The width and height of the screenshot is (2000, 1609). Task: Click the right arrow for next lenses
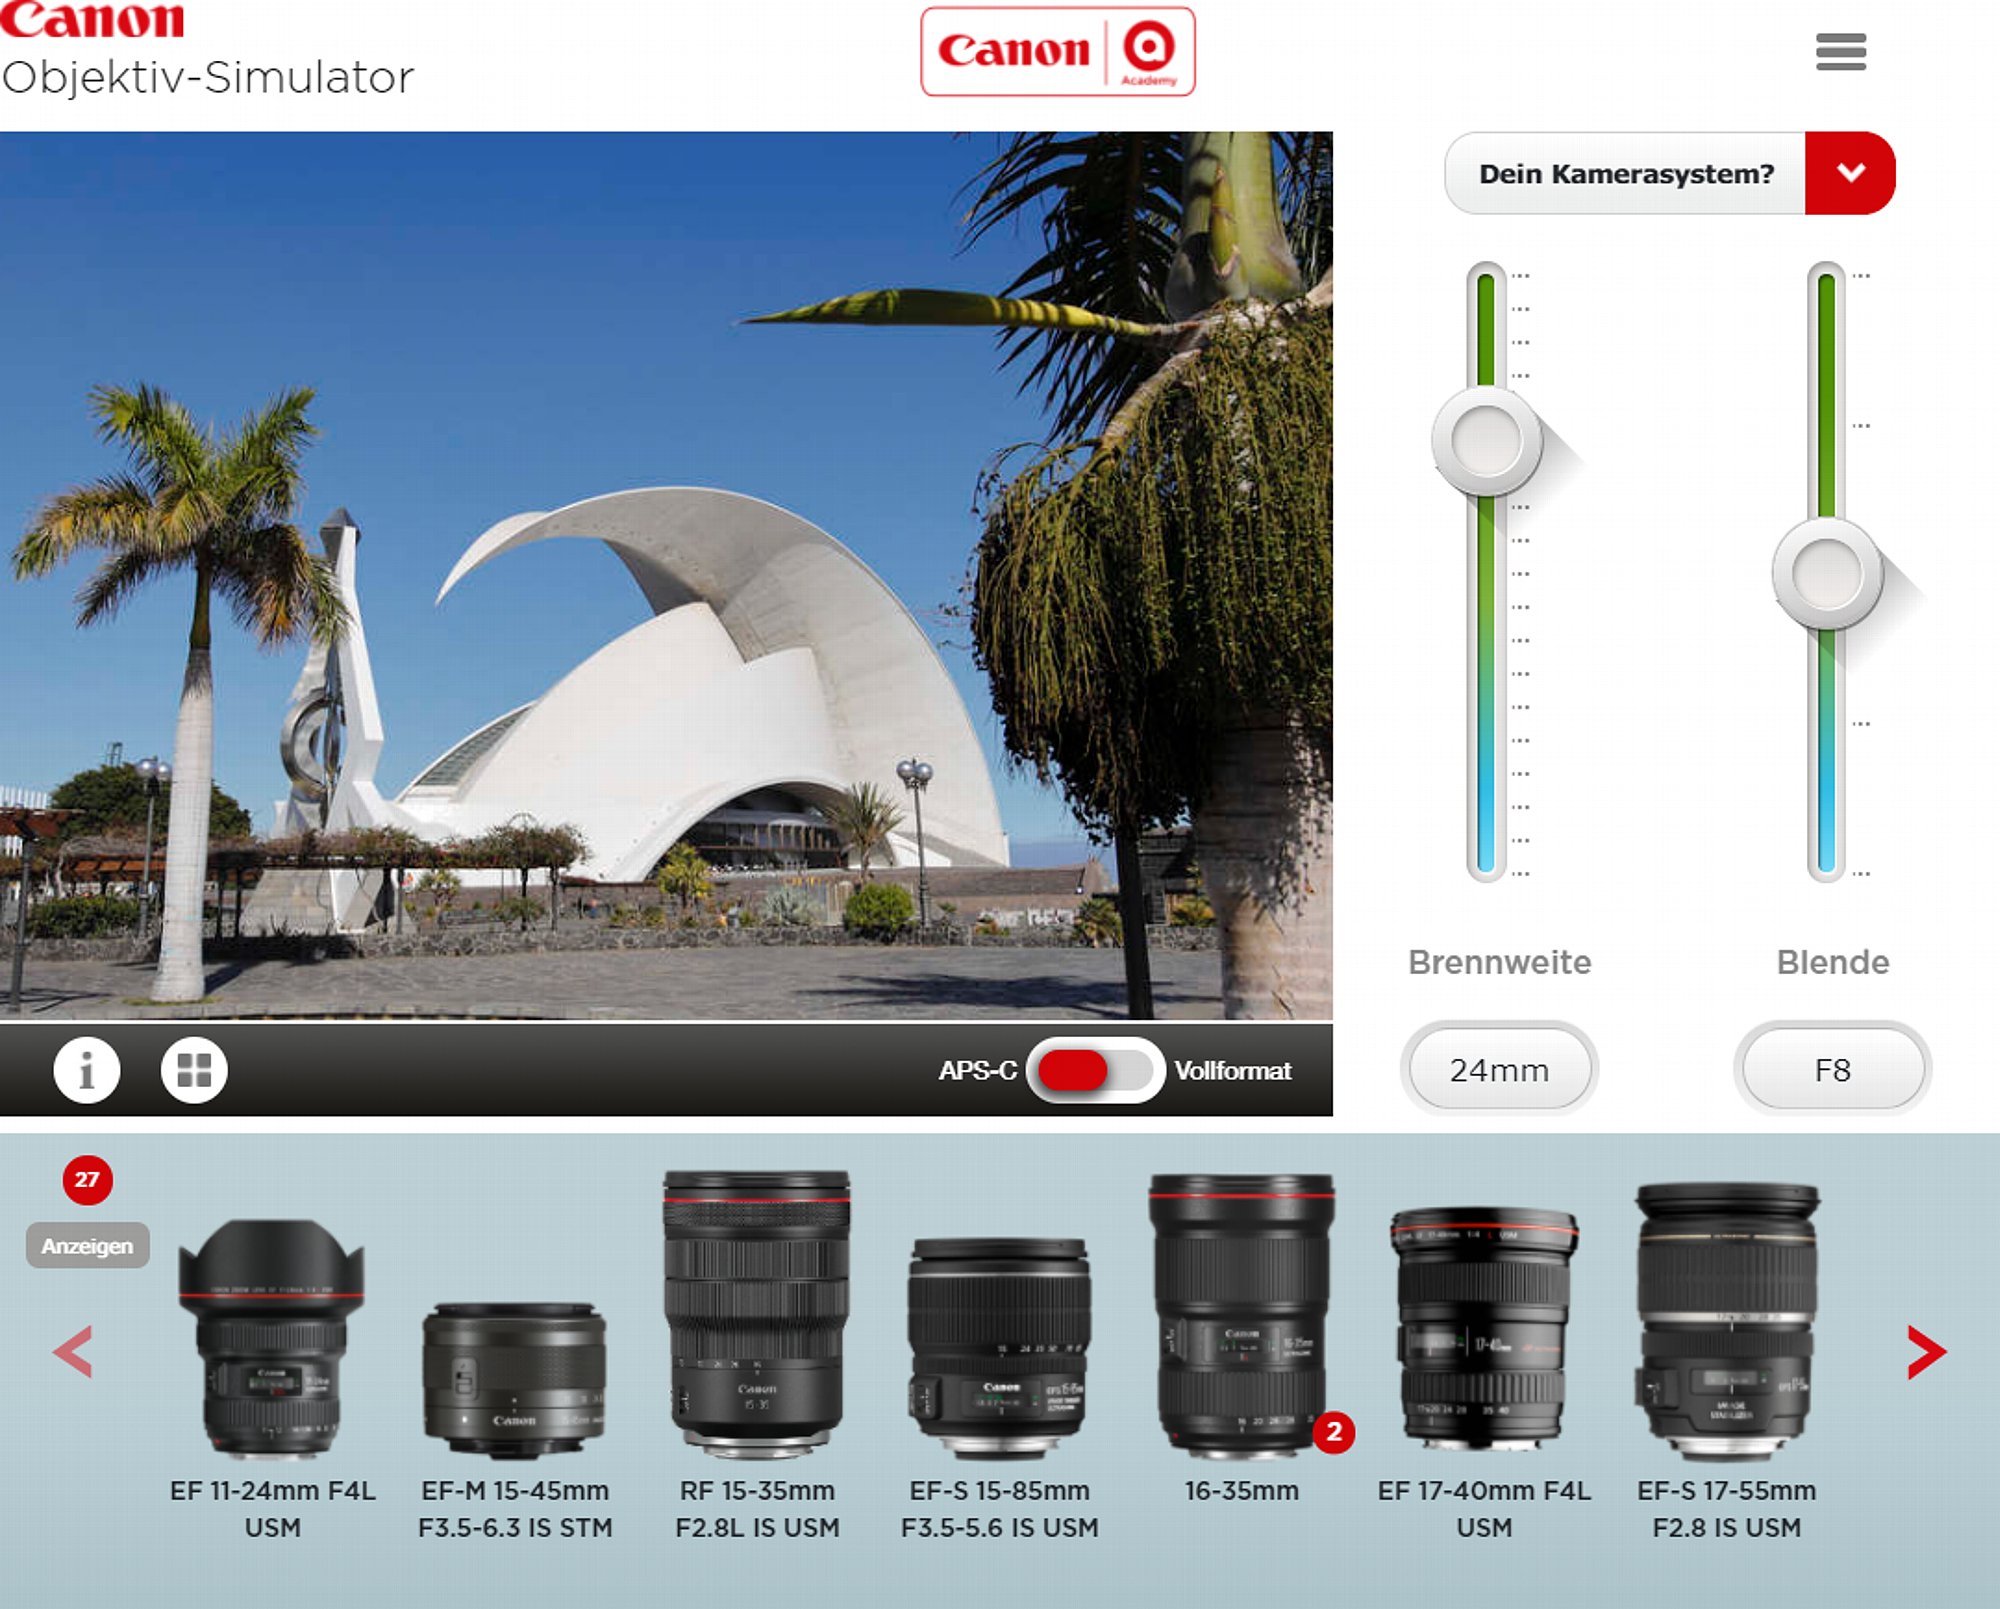[x=1925, y=1353]
